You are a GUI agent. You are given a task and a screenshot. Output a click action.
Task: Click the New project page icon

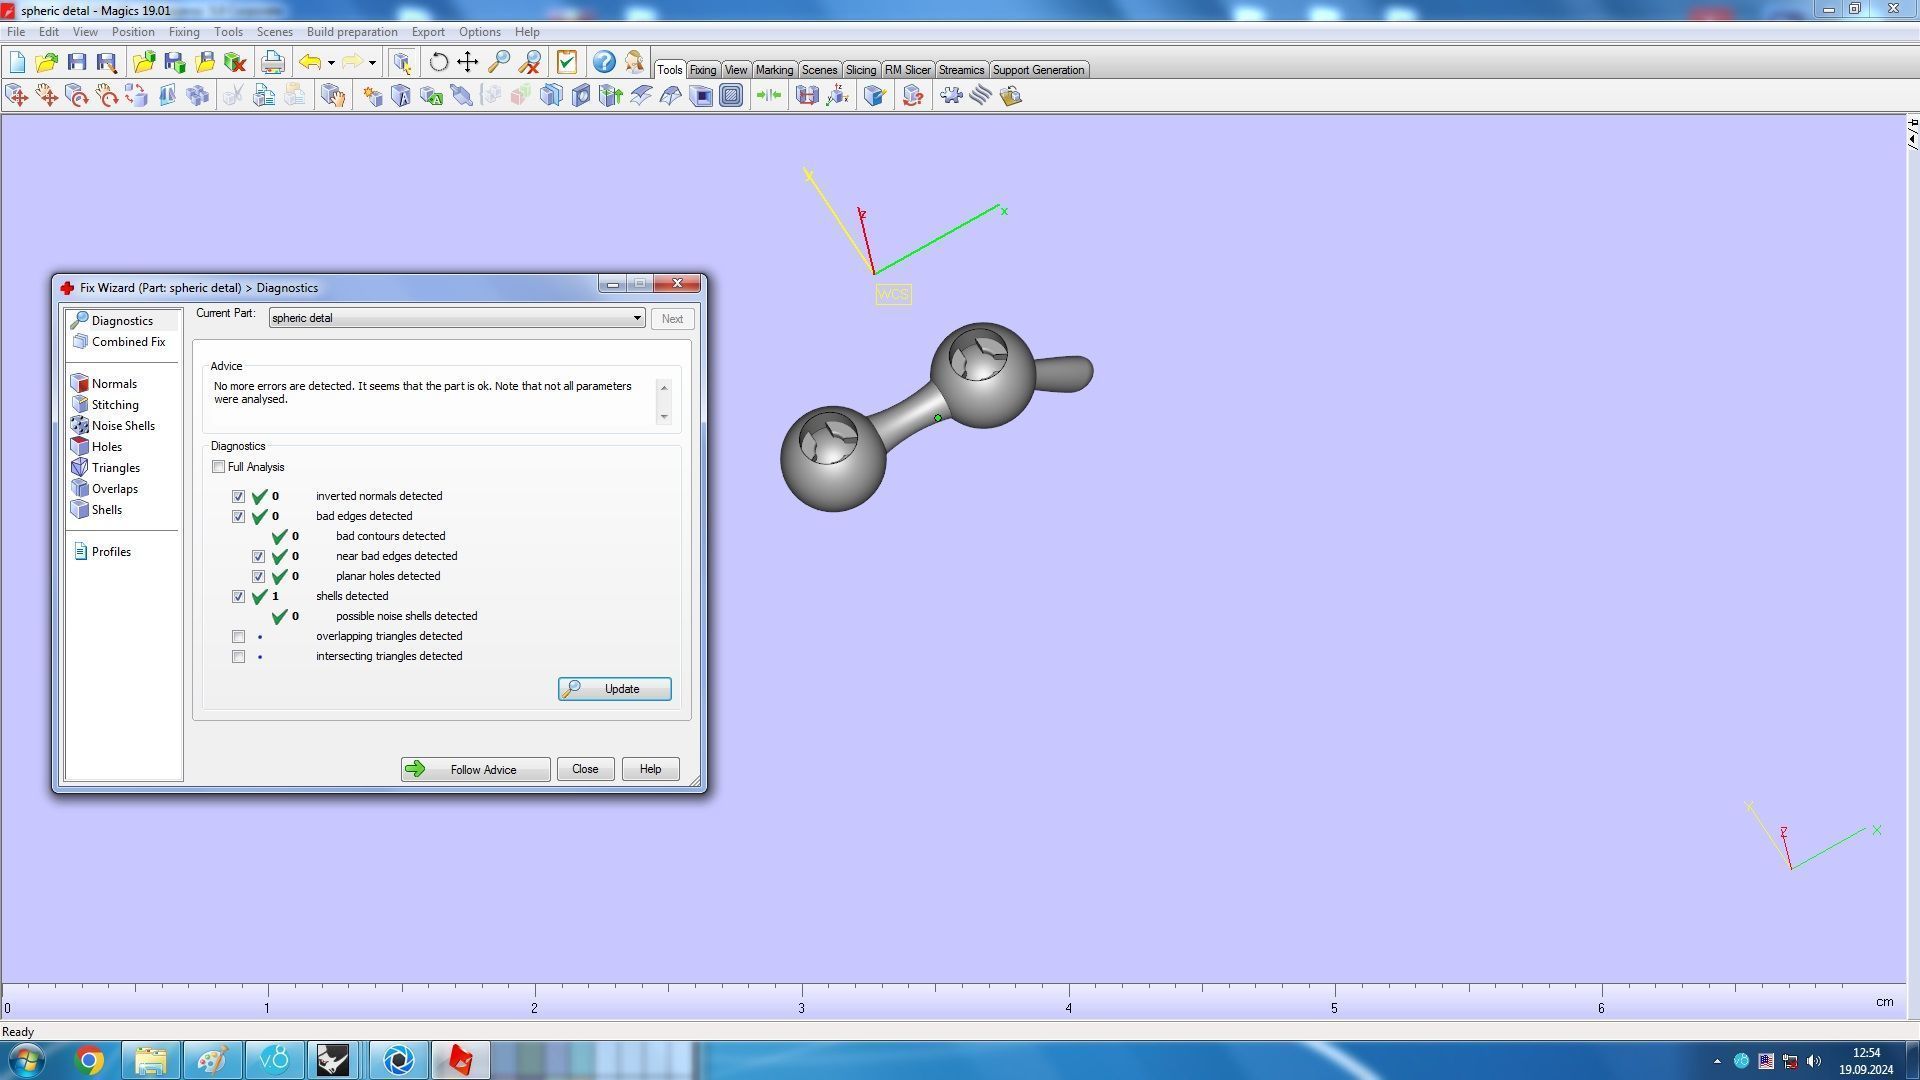[x=17, y=63]
